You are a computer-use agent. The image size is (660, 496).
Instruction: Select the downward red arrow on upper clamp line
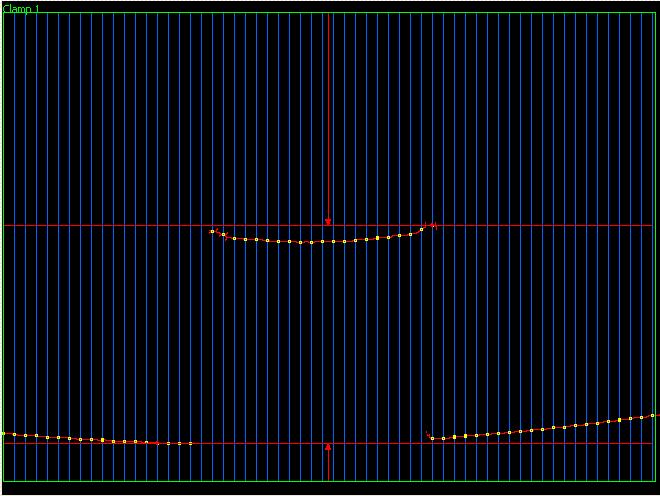coord(328,221)
